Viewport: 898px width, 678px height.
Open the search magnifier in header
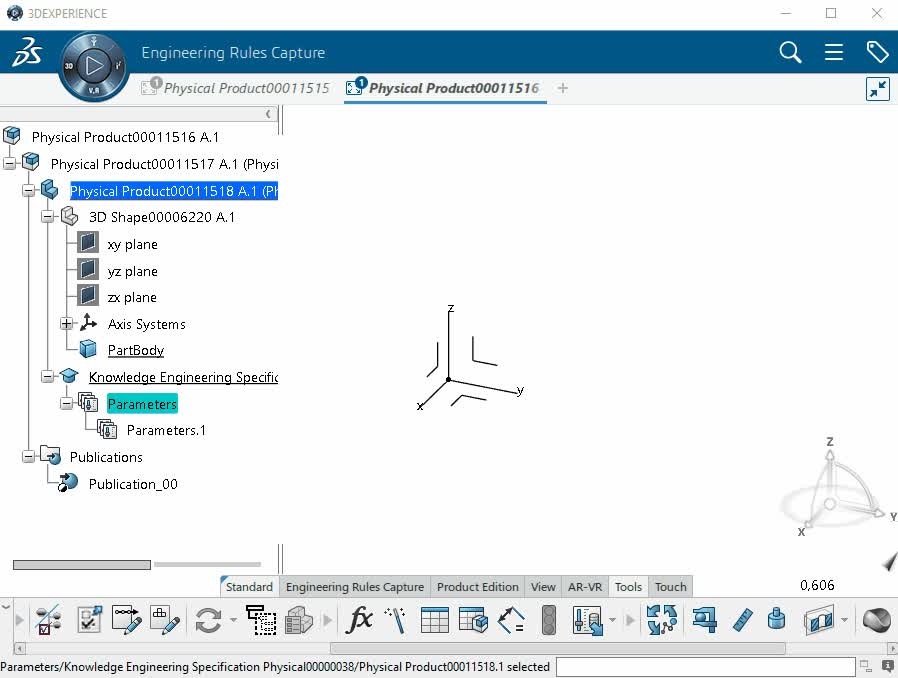790,52
